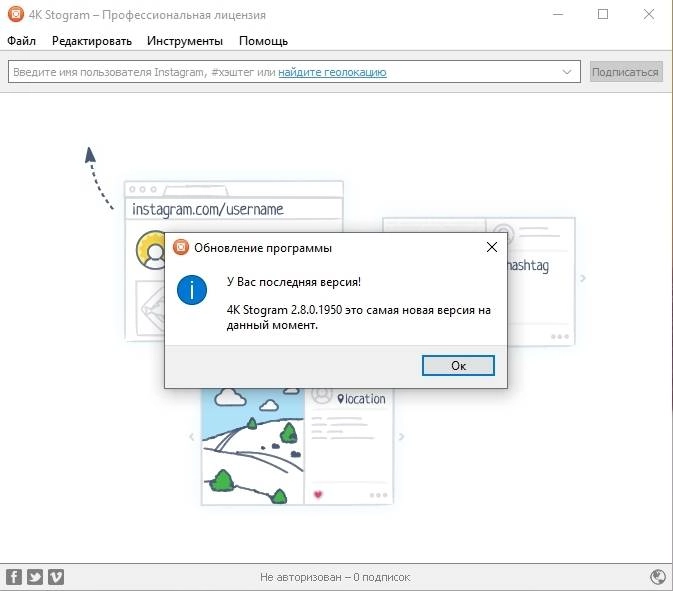Open the Vimeo icon in status bar
673x591 pixels.
56,577
